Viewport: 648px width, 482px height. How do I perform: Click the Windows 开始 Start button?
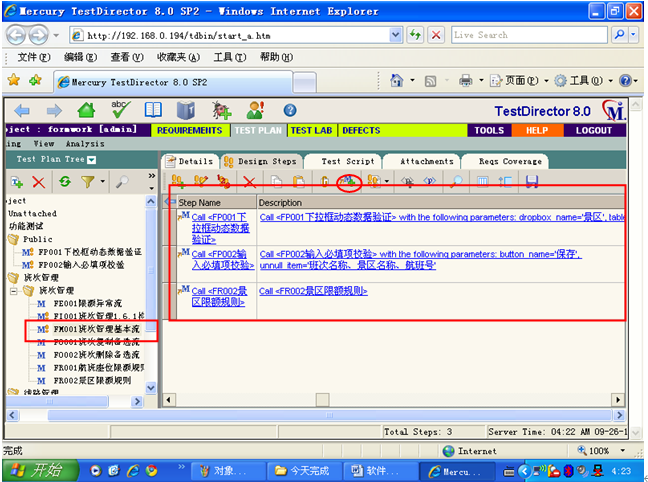tap(39, 471)
